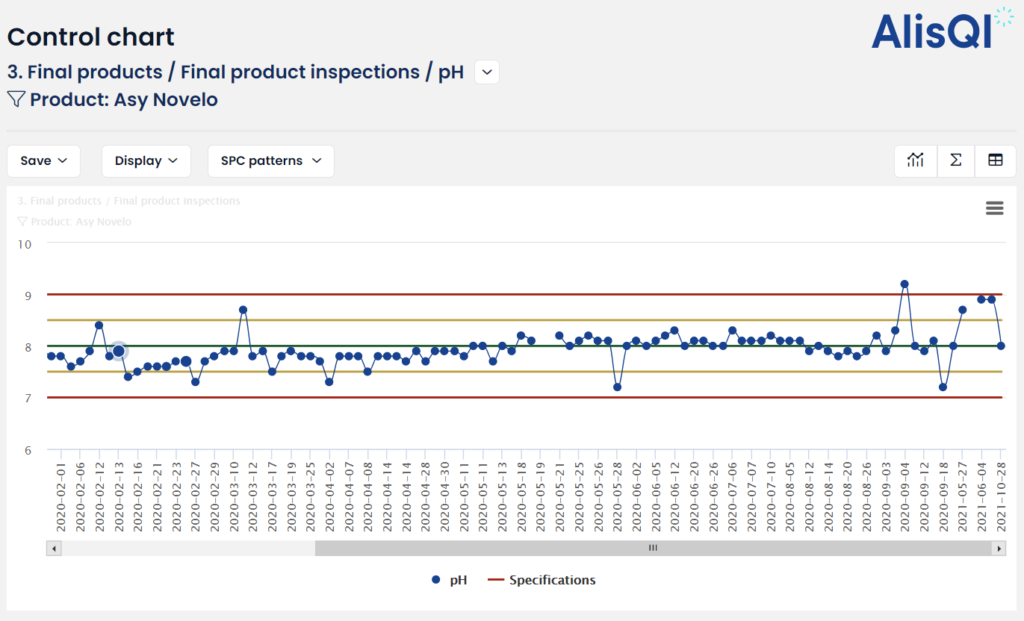This screenshot has width=1024, height=621.
Task: Expand the chevron next to pH title
Action: [486, 72]
